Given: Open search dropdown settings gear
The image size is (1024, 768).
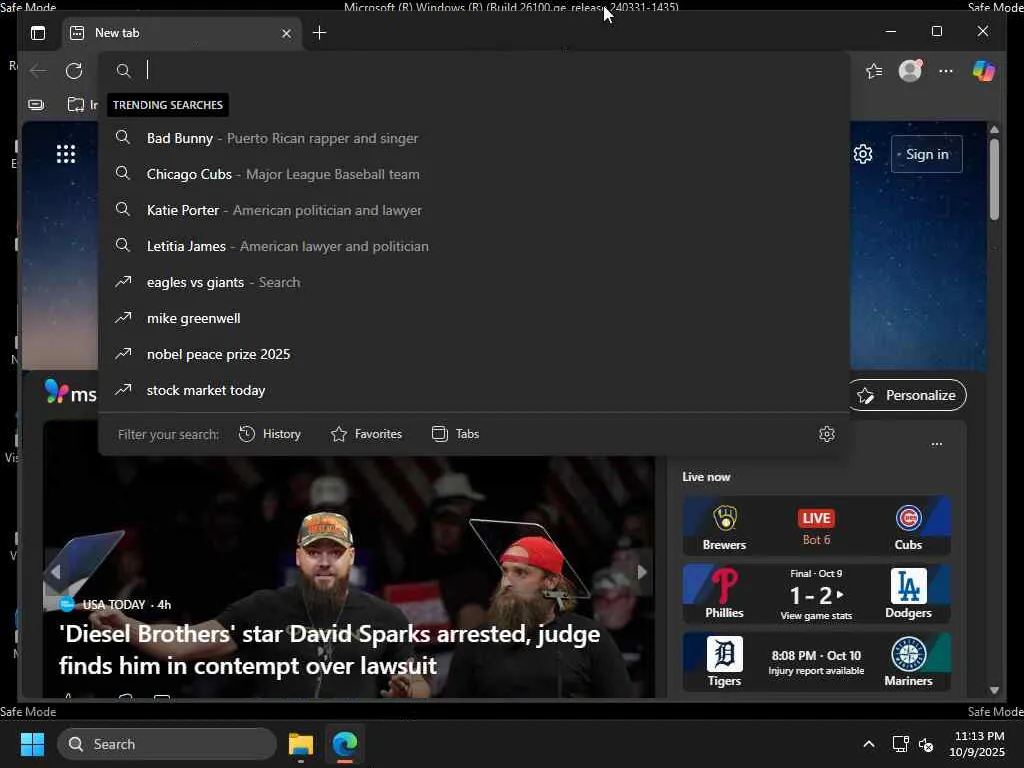Looking at the screenshot, I should tap(827, 434).
